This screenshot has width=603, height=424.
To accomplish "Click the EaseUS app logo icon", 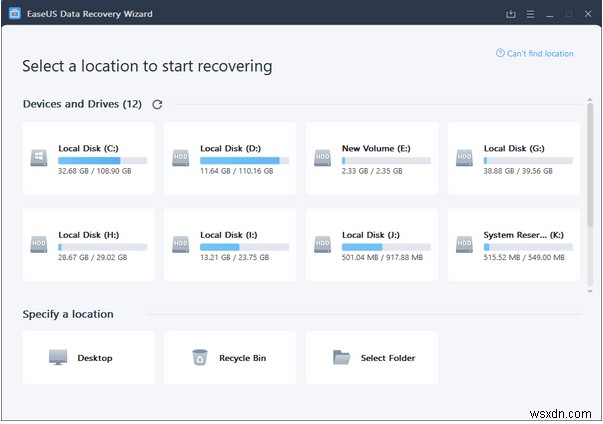I will pyautogui.click(x=15, y=13).
